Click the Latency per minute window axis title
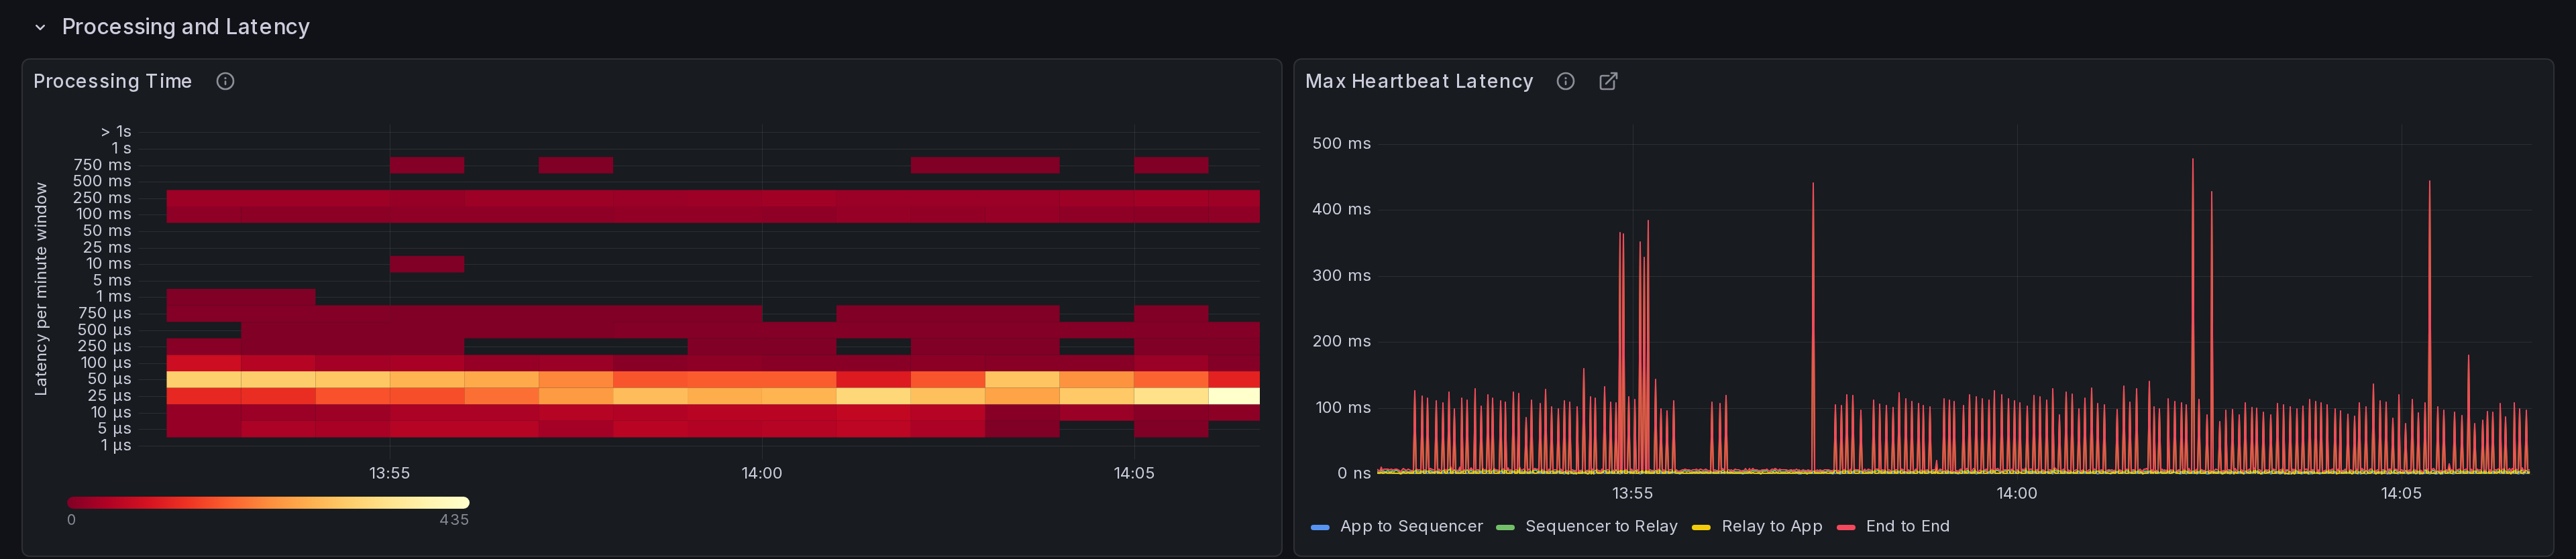 click(x=41, y=289)
